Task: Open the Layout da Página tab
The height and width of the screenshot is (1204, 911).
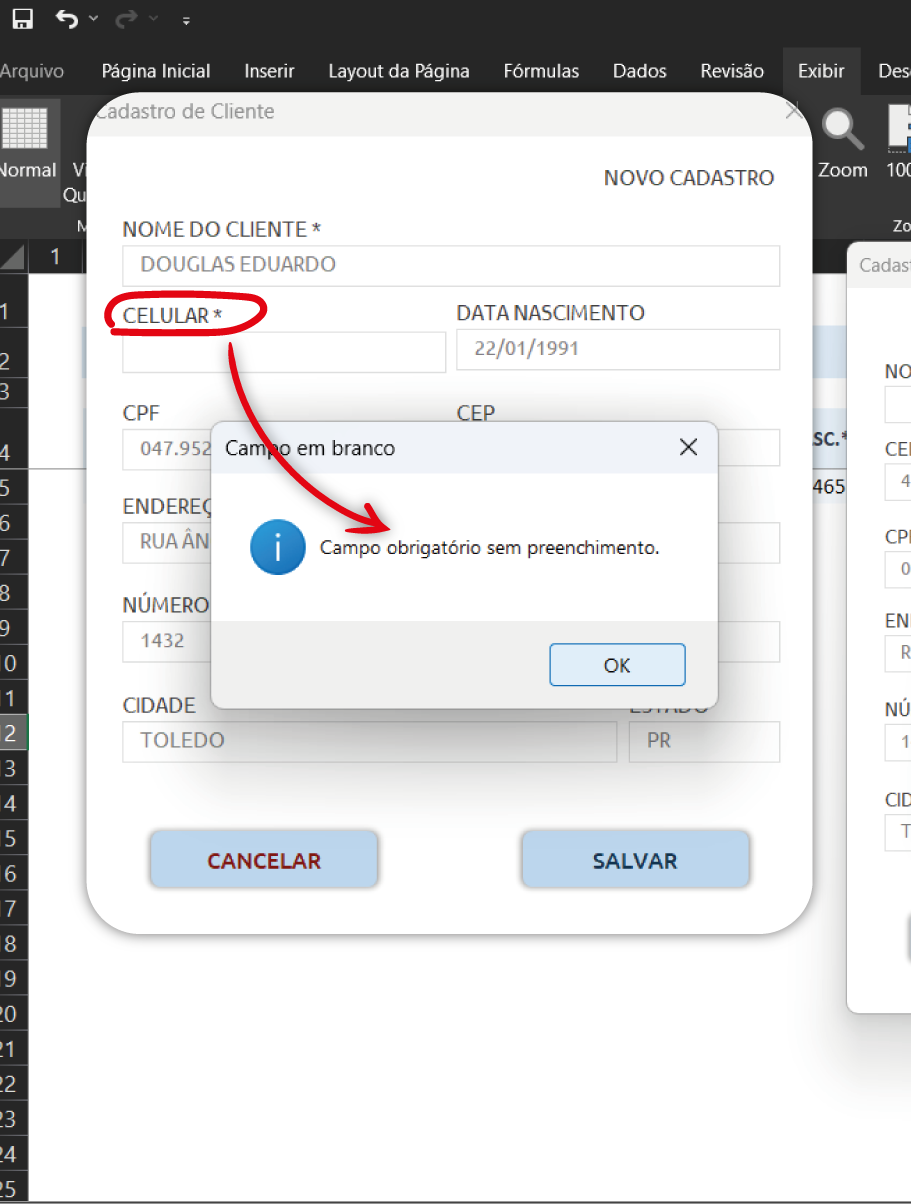Action: (399, 71)
